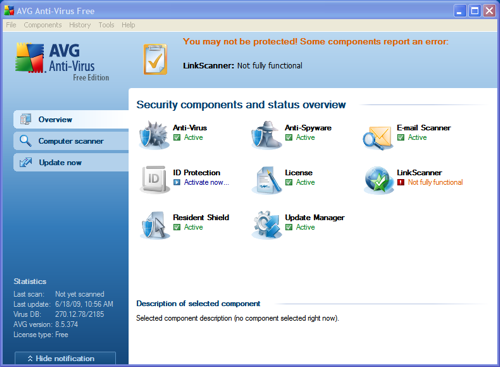This screenshot has height=367, width=500.
Task: Click LinkScanner red error status mark
Action: [x=401, y=182]
